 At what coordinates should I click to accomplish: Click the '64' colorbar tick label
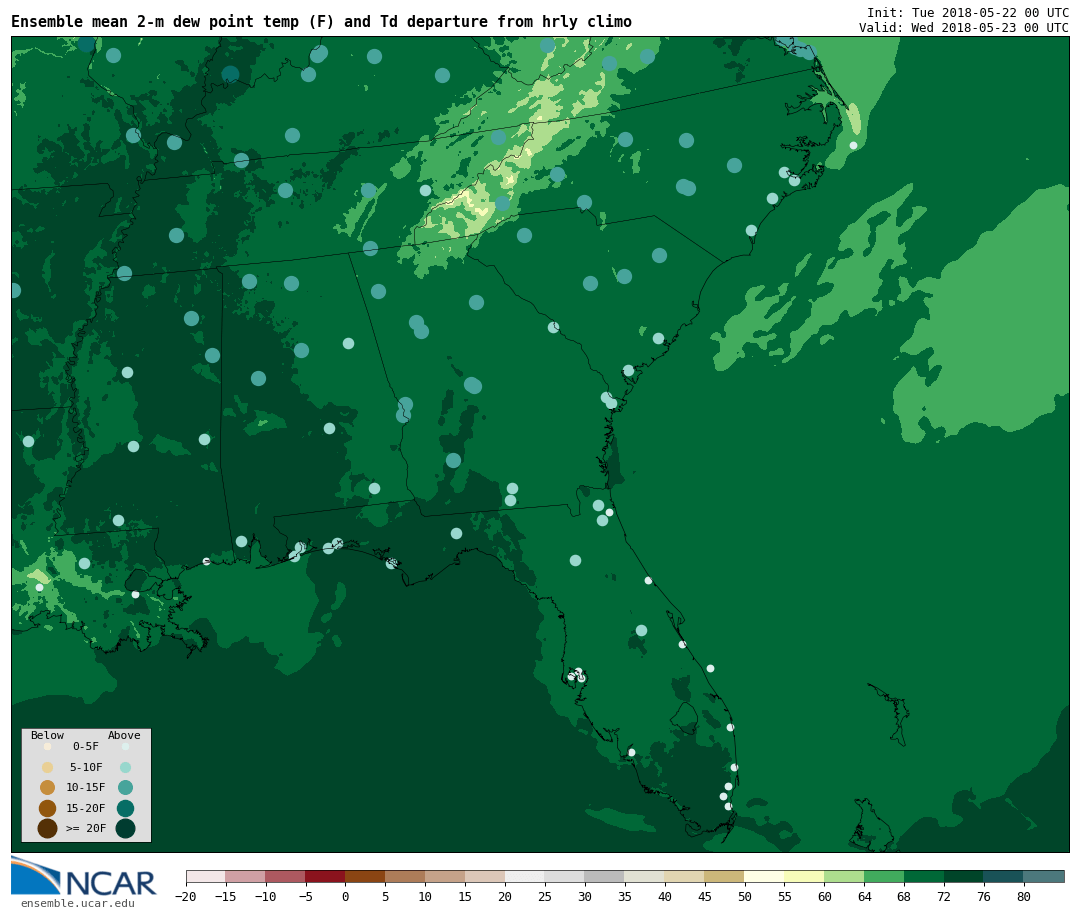pyautogui.click(x=864, y=896)
